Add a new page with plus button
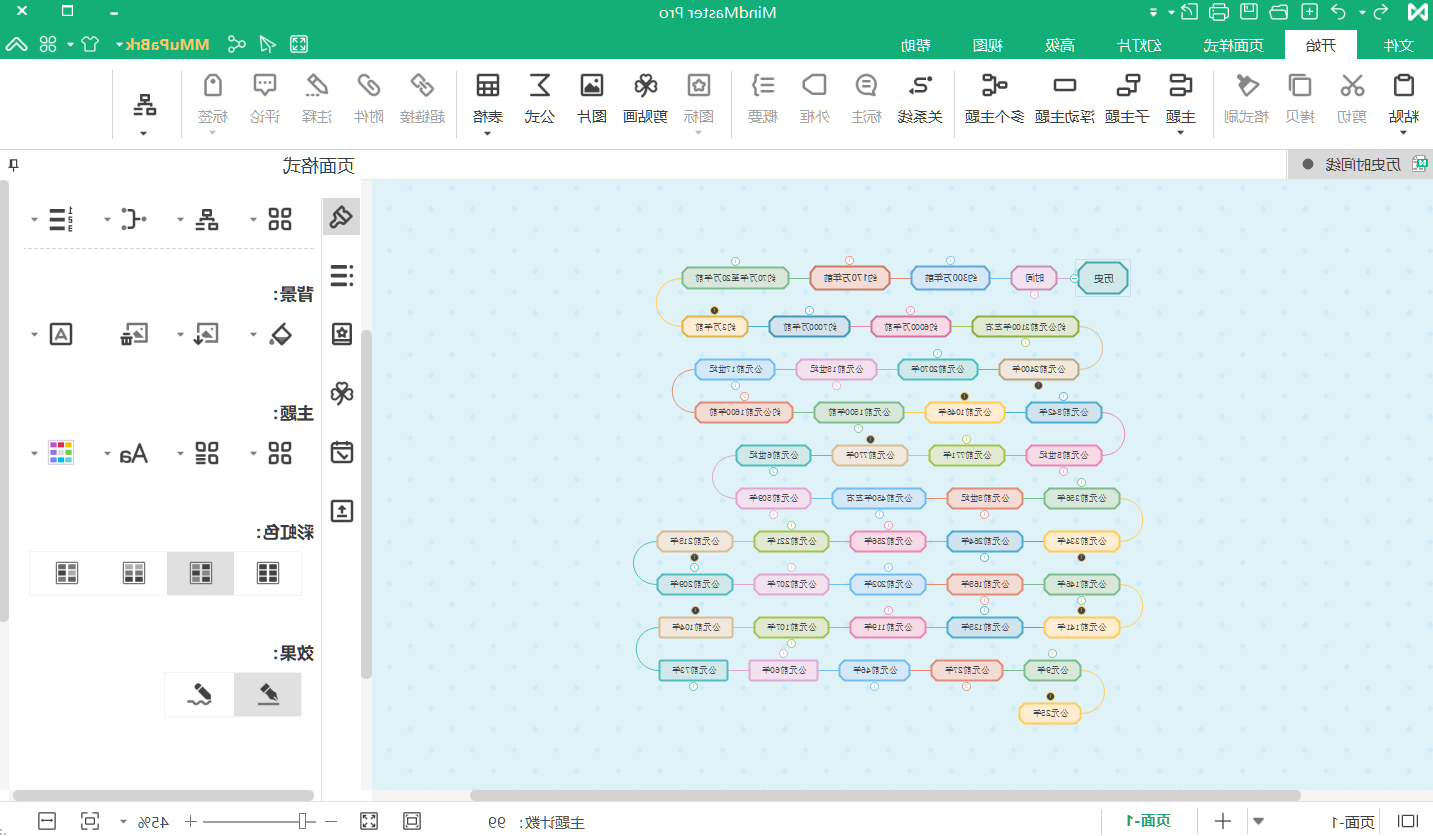Screen dimensions: 1433x836 click(1223, 821)
